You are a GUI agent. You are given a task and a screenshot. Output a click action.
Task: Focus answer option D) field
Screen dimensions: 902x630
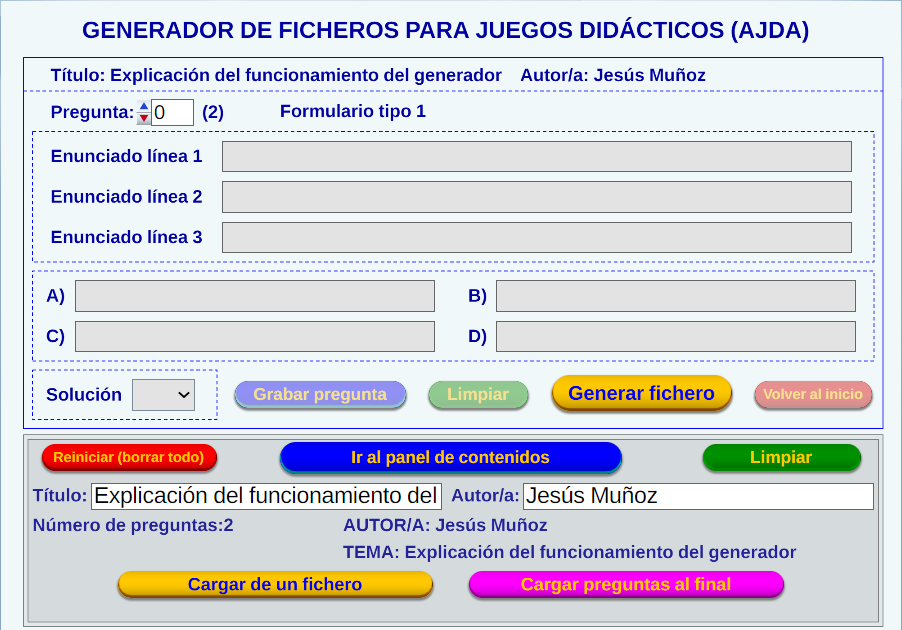[x=675, y=336]
